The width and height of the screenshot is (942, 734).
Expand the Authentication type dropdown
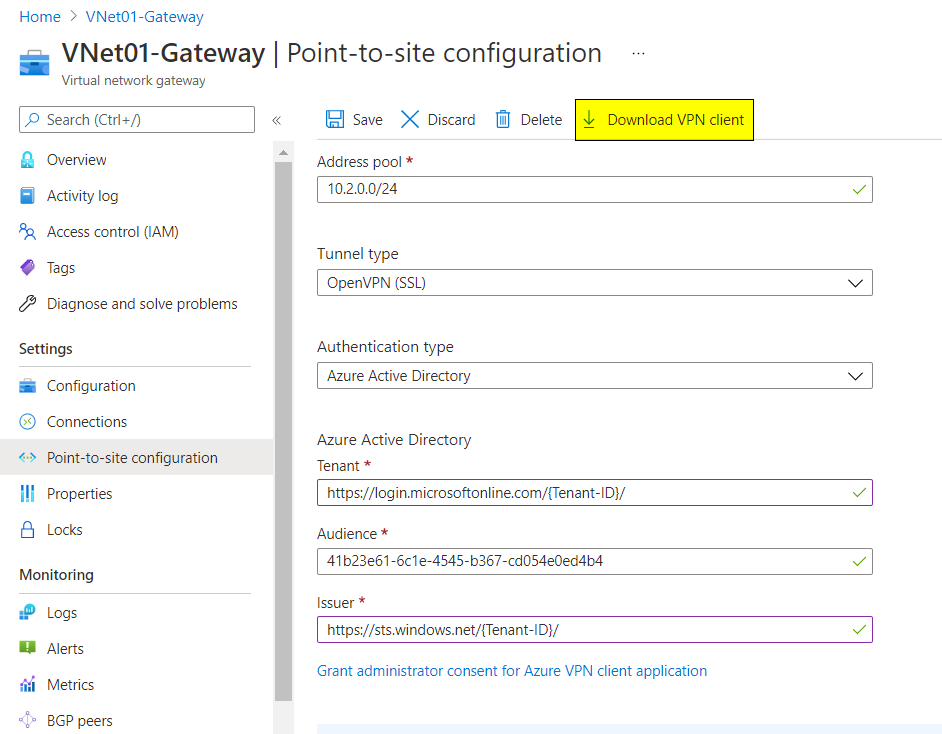pyautogui.click(x=855, y=376)
